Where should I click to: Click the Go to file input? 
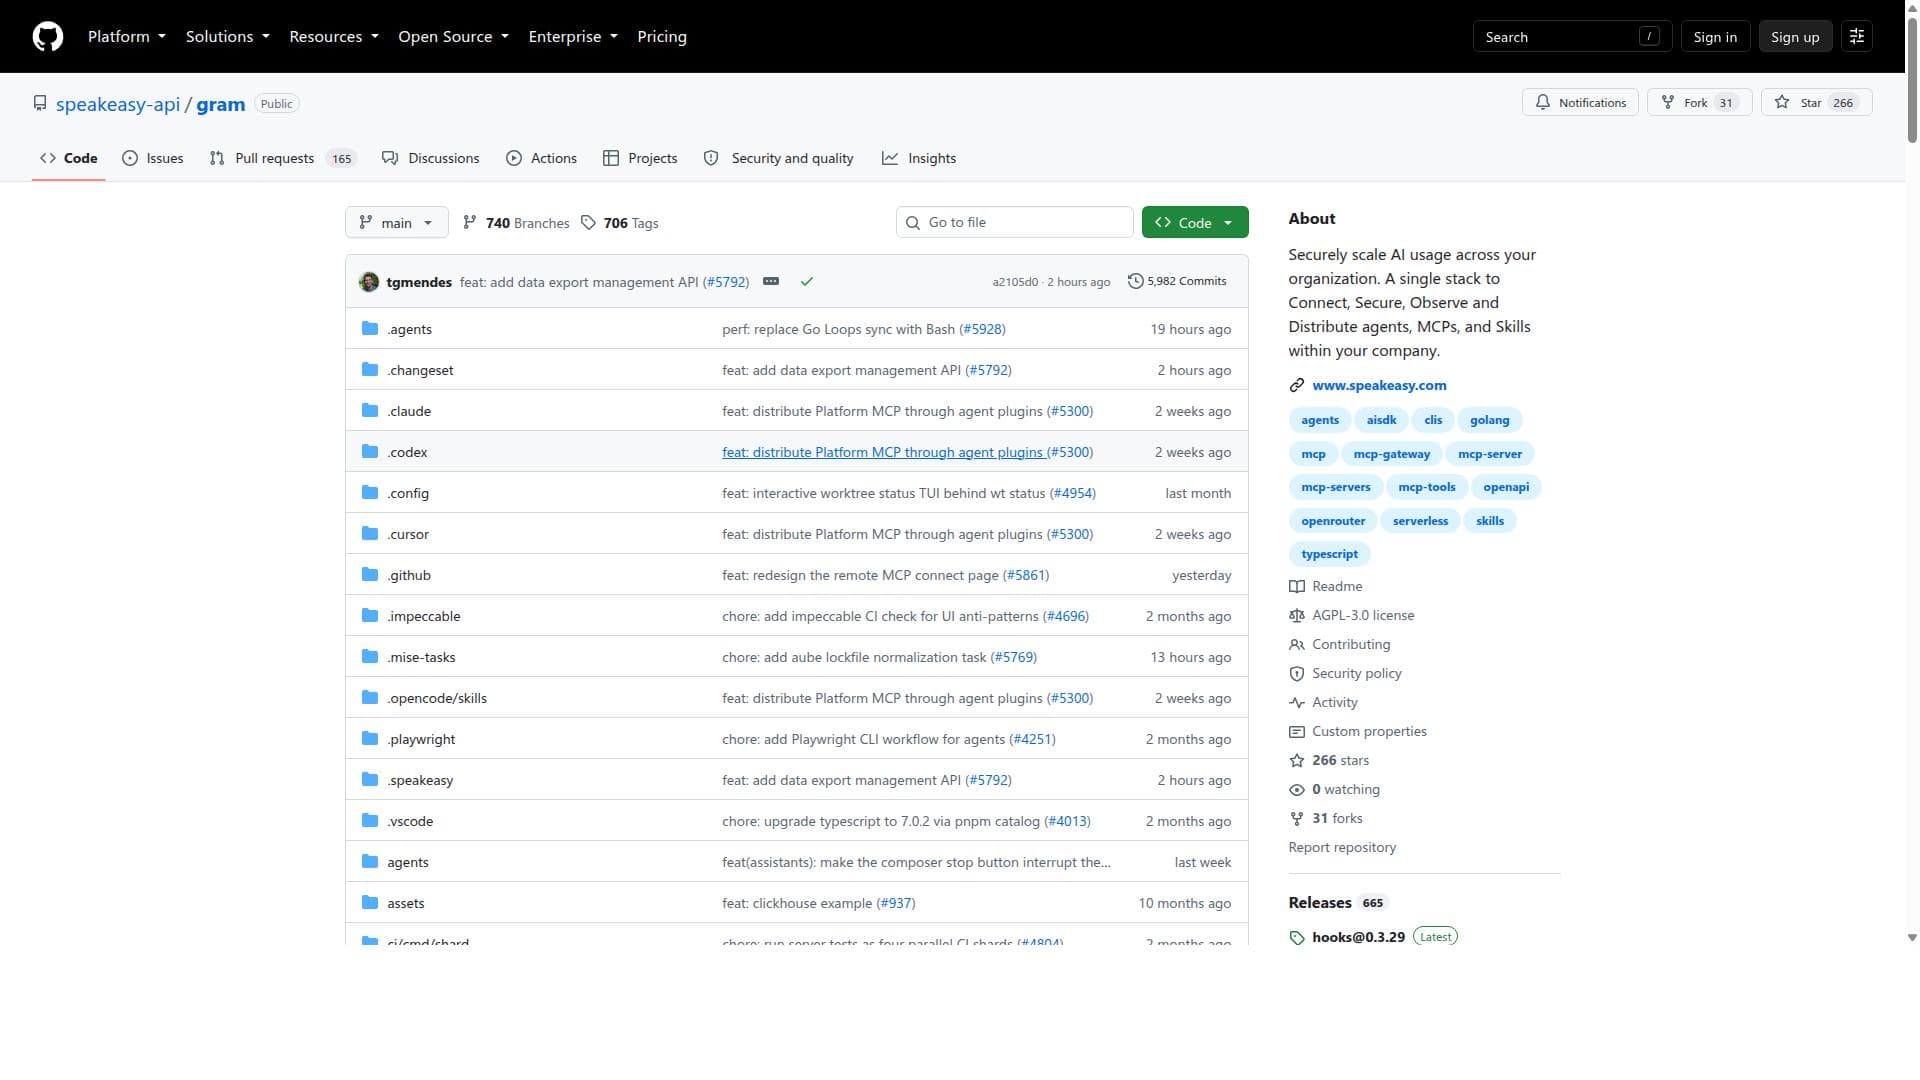(1014, 223)
